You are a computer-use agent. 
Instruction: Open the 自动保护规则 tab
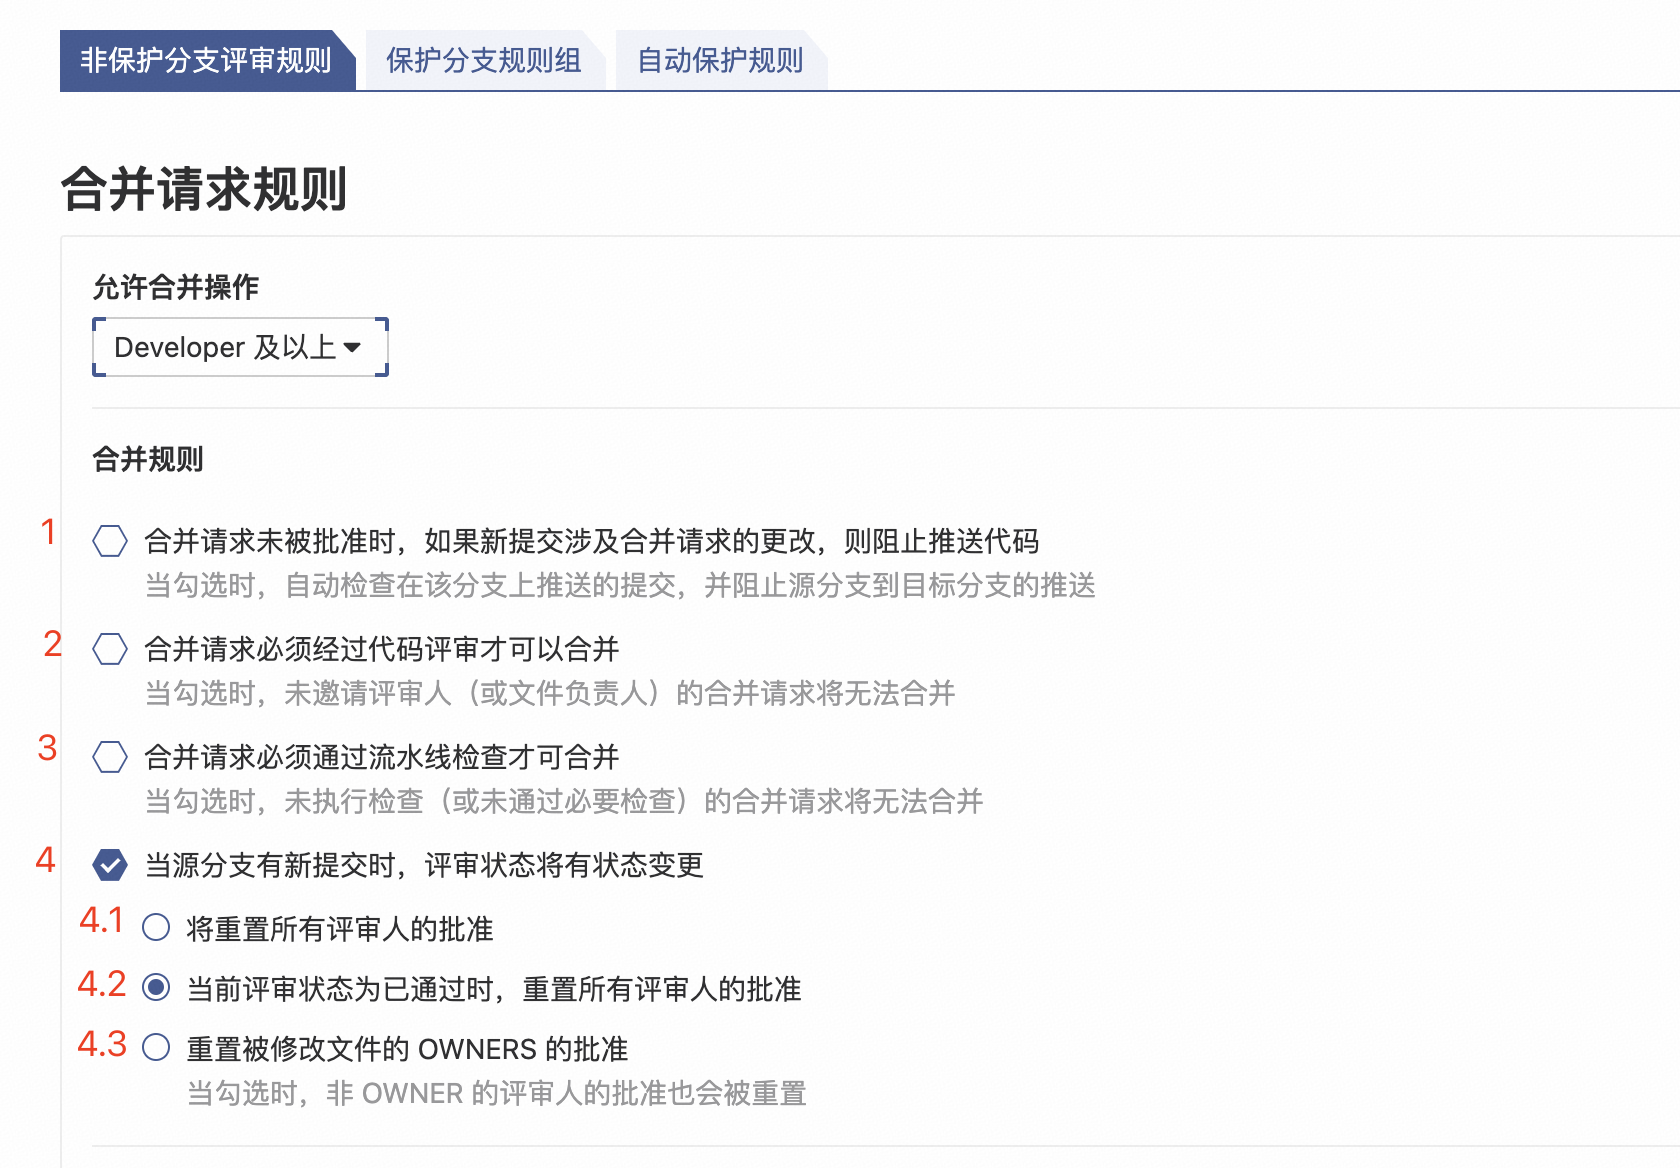point(720,61)
